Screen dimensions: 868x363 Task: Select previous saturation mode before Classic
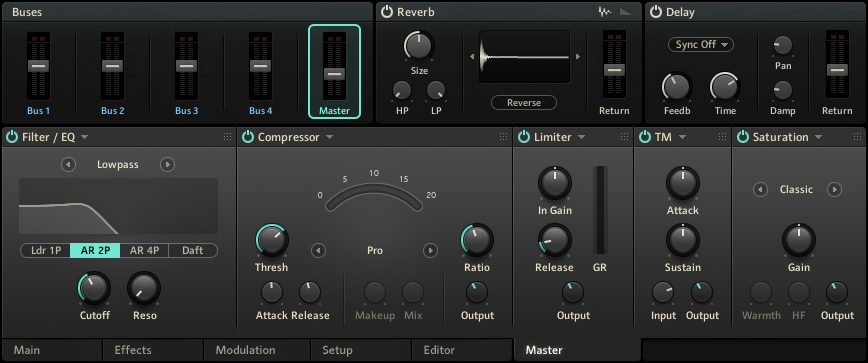point(760,190)
